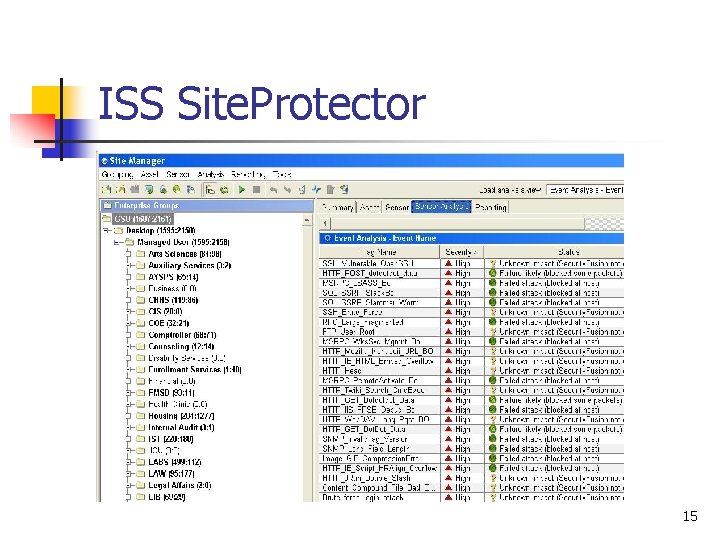The image size is (720, 540).
Task: Click the first toolbar icon below the Grouping menu
Action: [107, 189]
